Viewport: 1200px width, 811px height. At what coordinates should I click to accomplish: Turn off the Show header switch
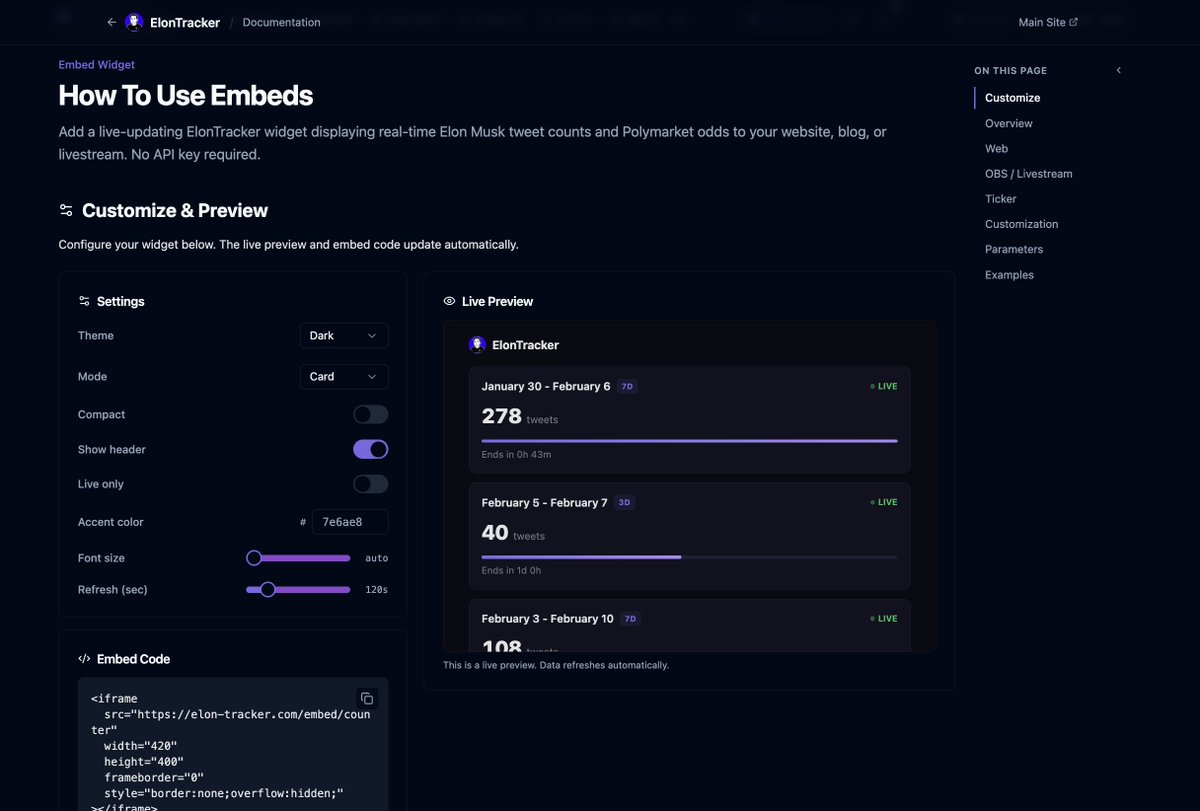[x=370, y=449]
